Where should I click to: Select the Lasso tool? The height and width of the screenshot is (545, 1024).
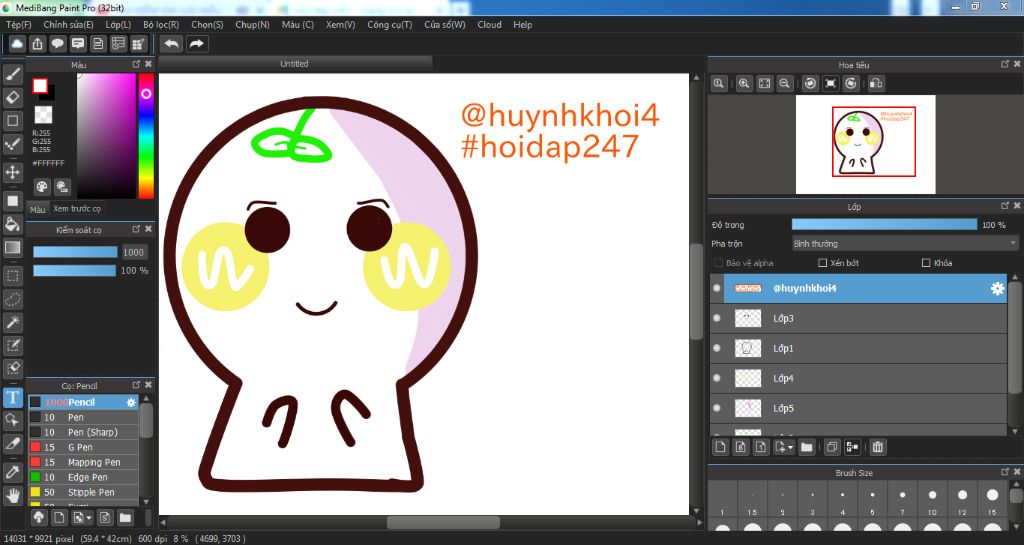(12, 299)
